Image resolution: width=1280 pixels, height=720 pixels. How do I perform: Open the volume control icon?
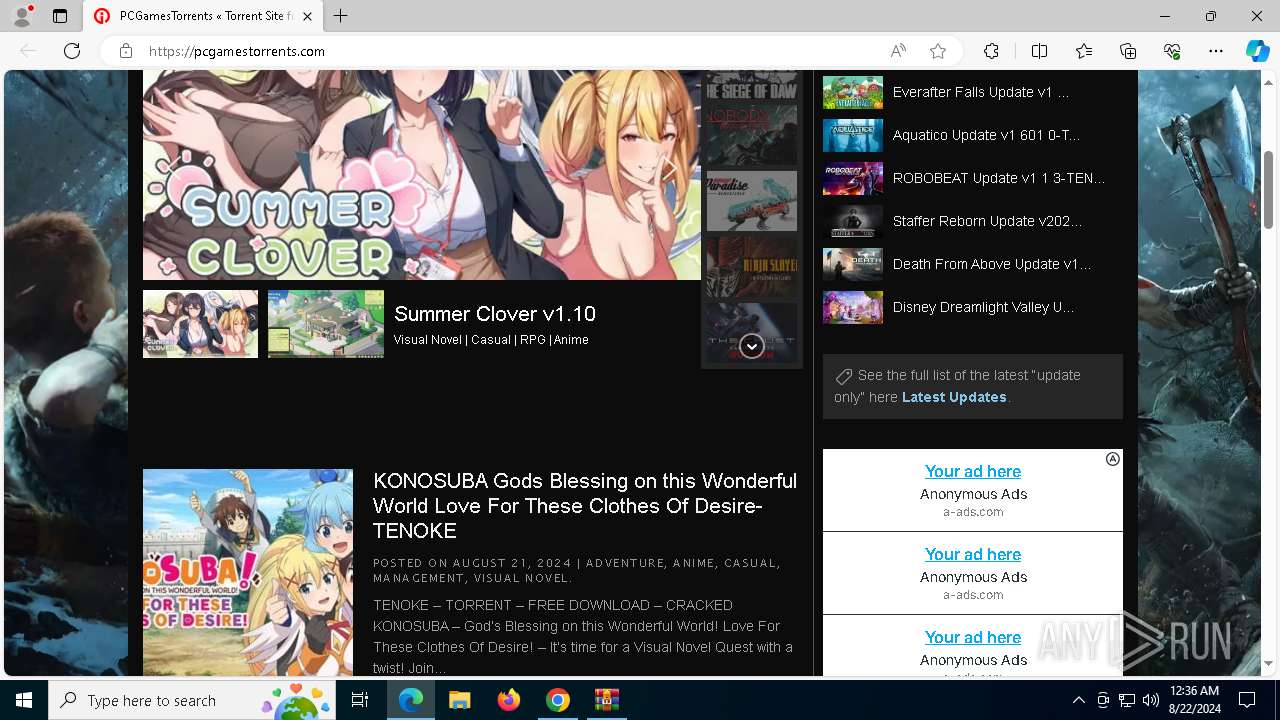(x=1150, y=700)
